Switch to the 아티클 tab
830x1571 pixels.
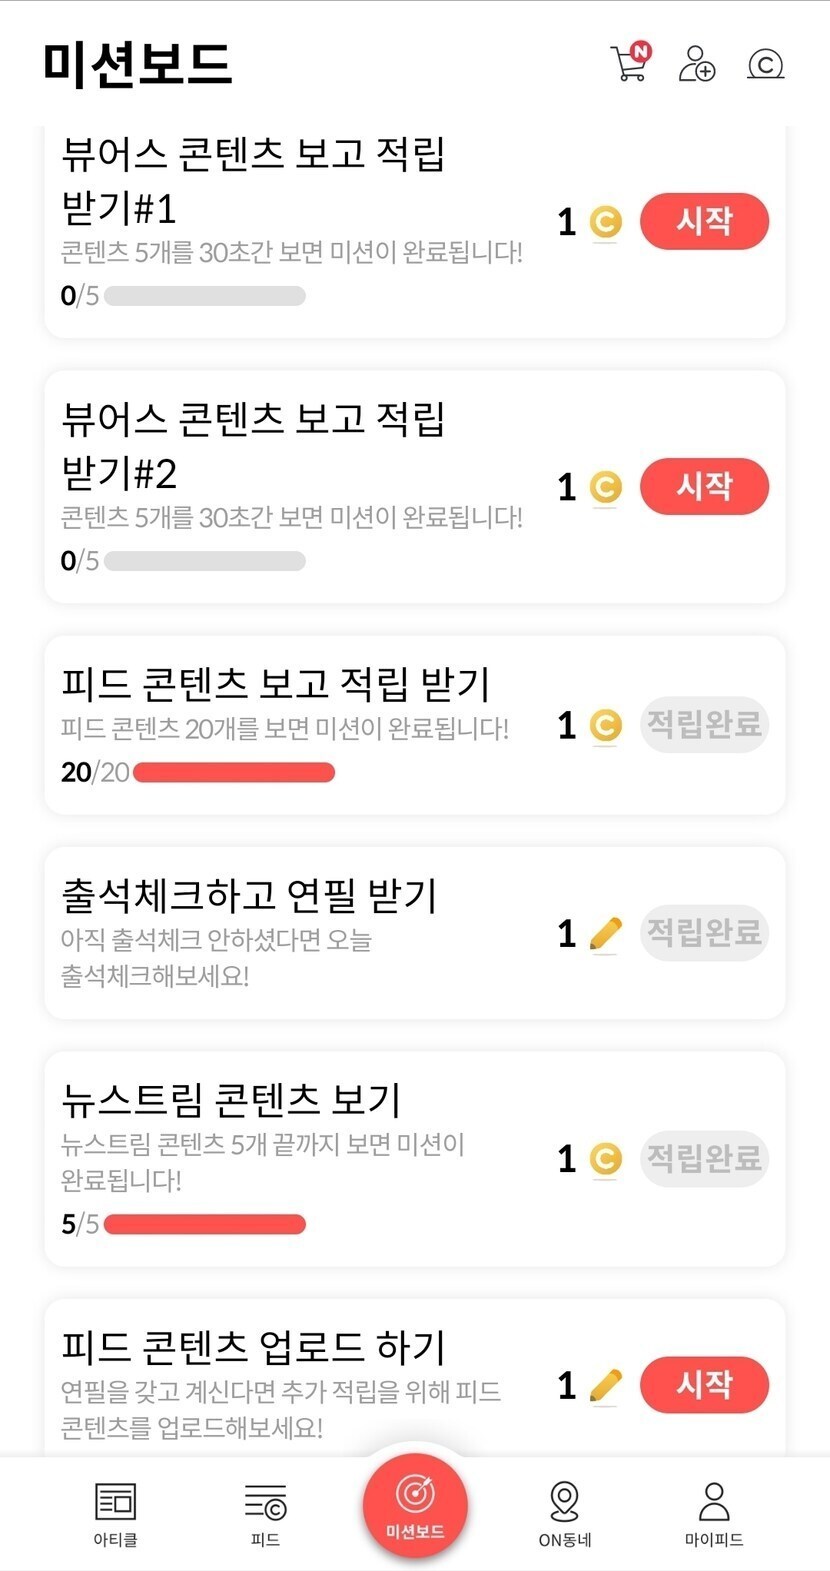[x=116, y=1513]
